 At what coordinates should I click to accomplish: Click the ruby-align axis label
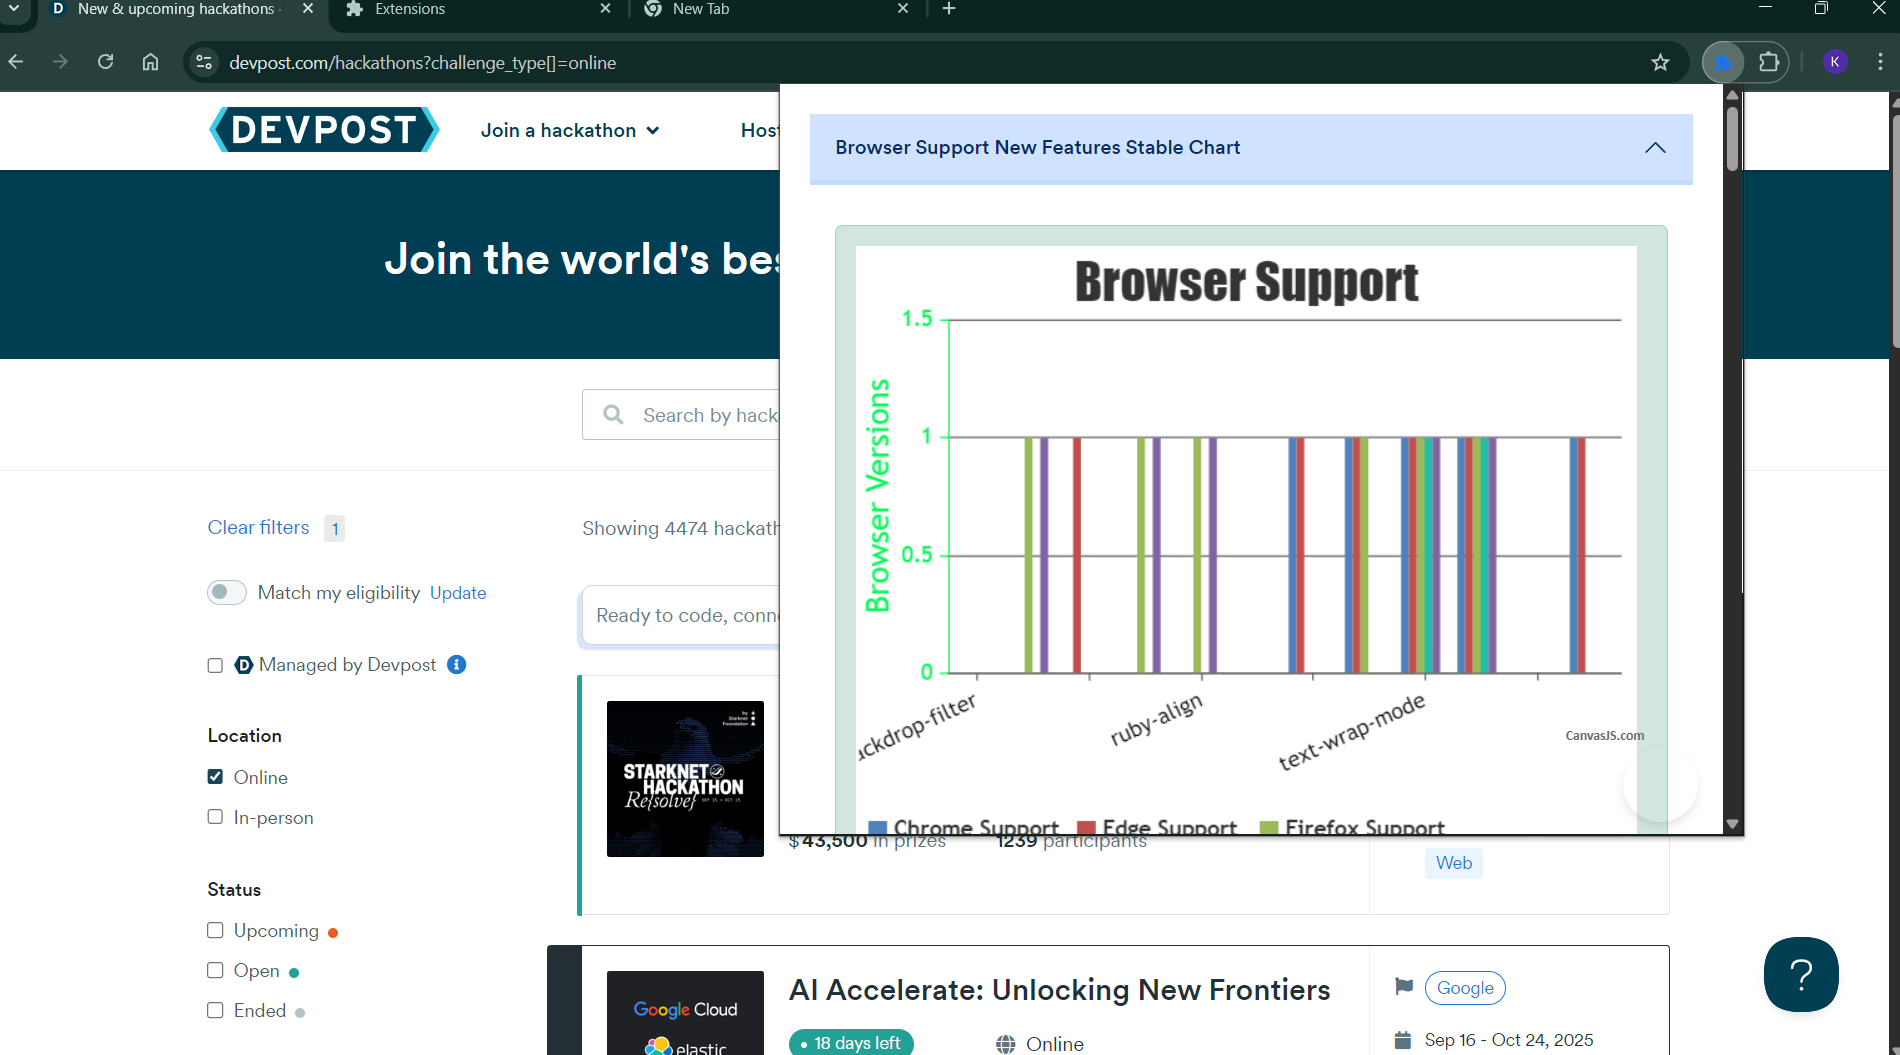tap(1157, 719)
